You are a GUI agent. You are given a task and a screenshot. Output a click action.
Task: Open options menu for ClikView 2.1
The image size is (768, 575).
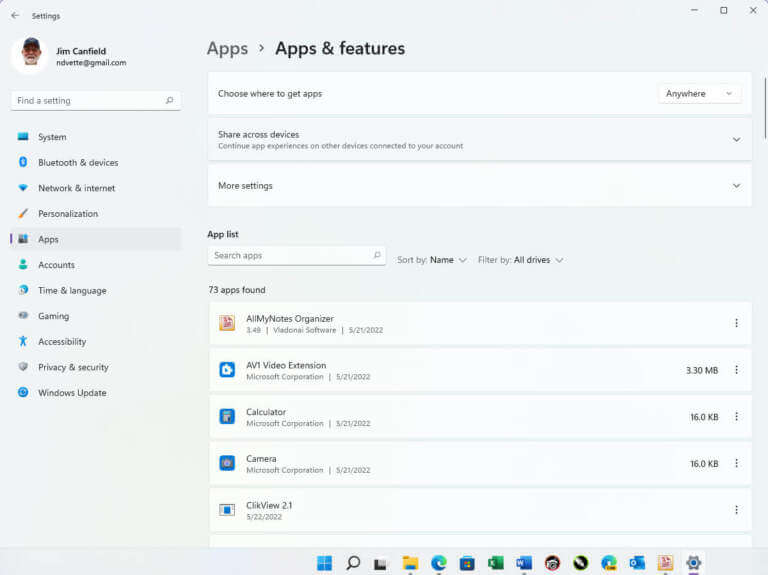point(736,510)
